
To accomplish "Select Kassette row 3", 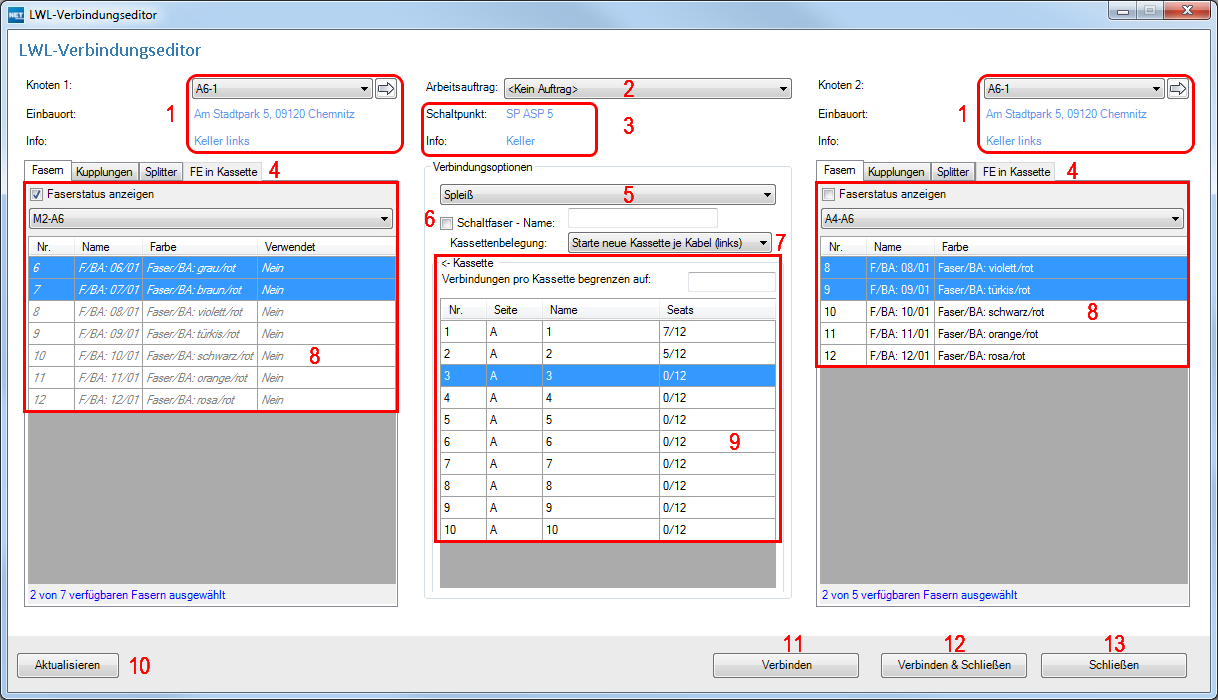I will click(x=608, y=375).
